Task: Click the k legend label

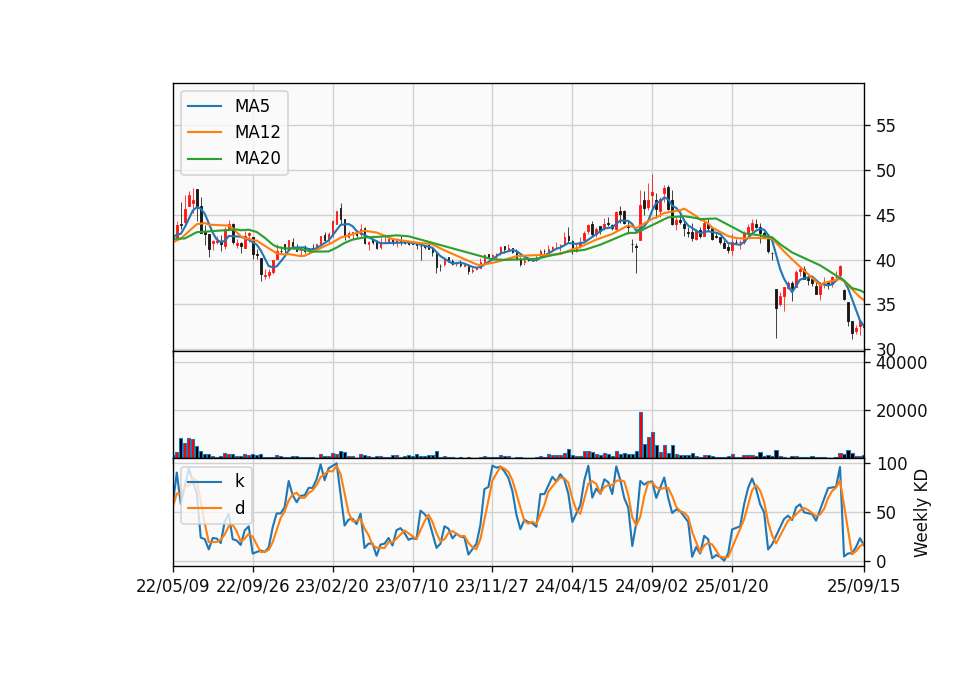Action: (239, 481)
